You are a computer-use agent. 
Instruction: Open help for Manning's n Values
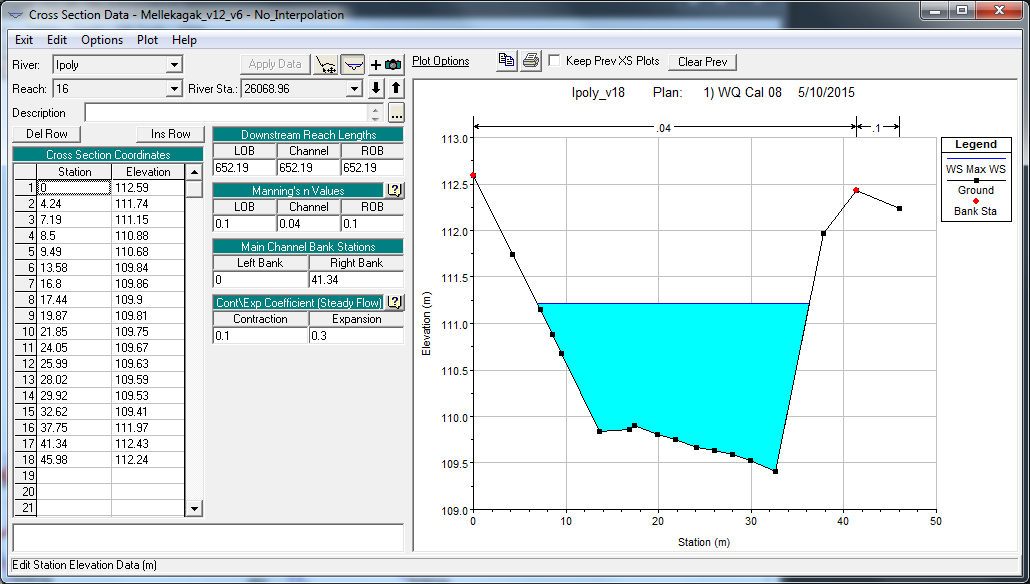pyautogui.click(x=394, y=191)
